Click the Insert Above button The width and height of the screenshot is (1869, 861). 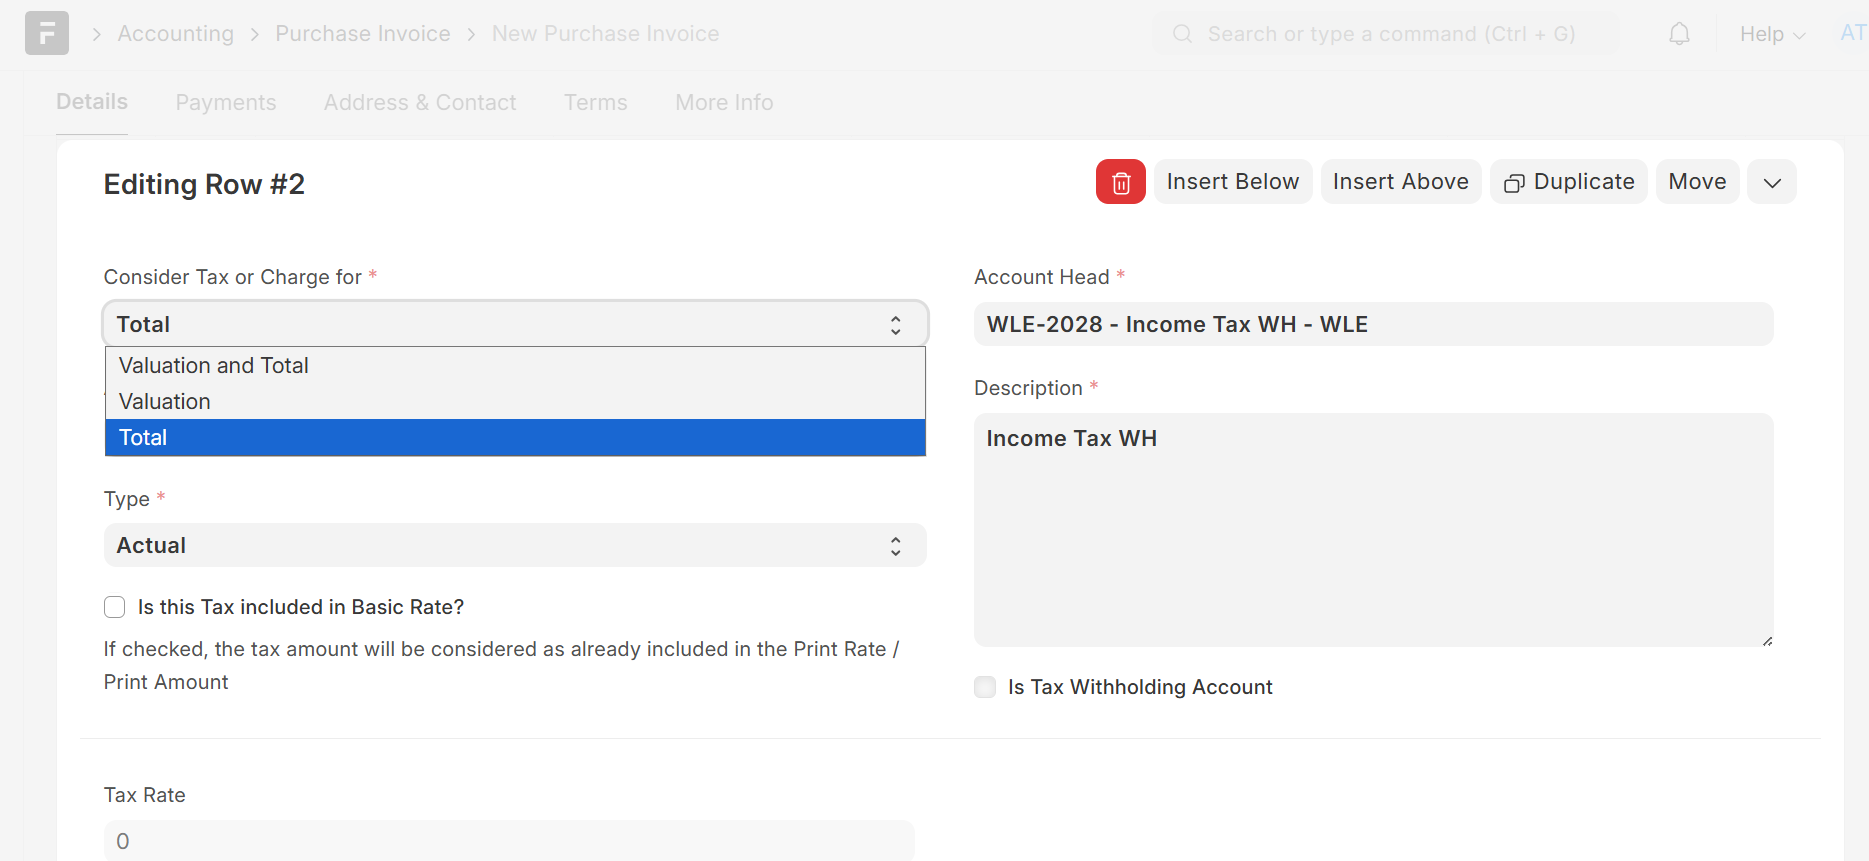pos(1400,182)
